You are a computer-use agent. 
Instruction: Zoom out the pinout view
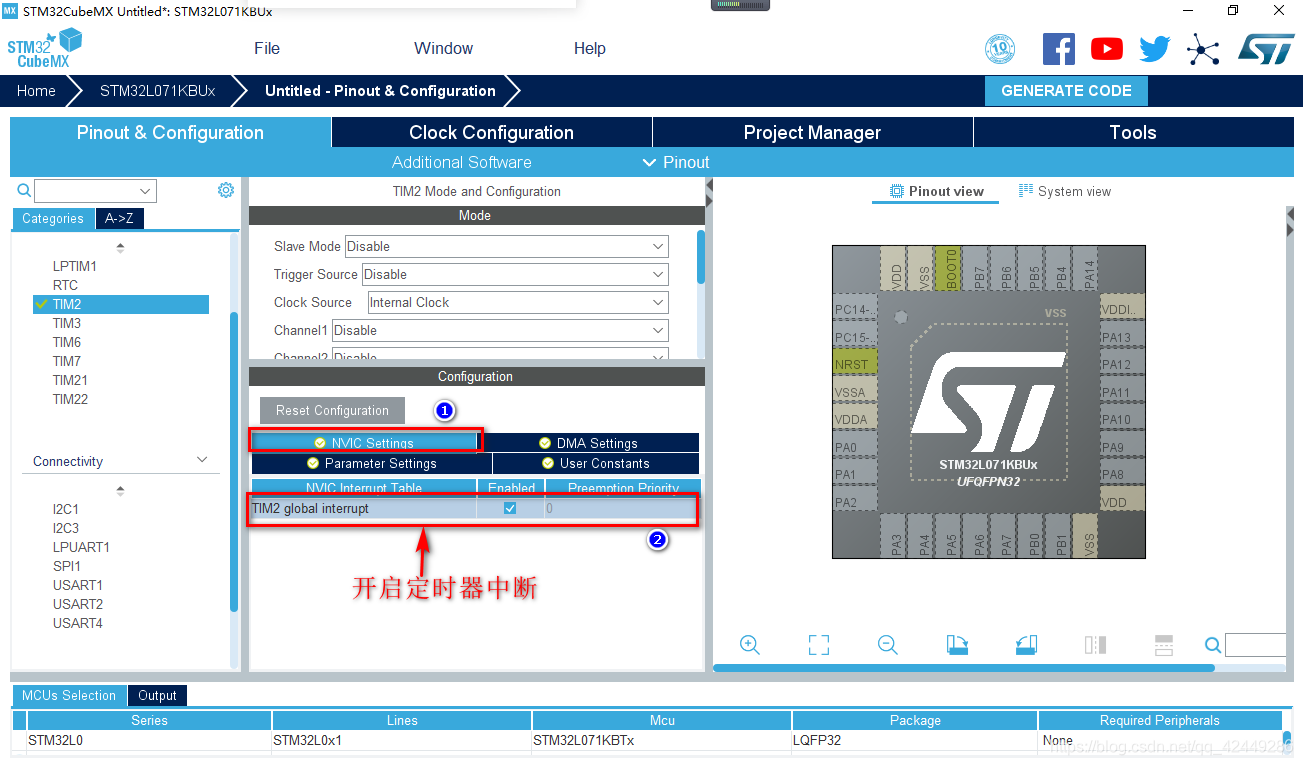pyautogui.click(x=888, y=645)
